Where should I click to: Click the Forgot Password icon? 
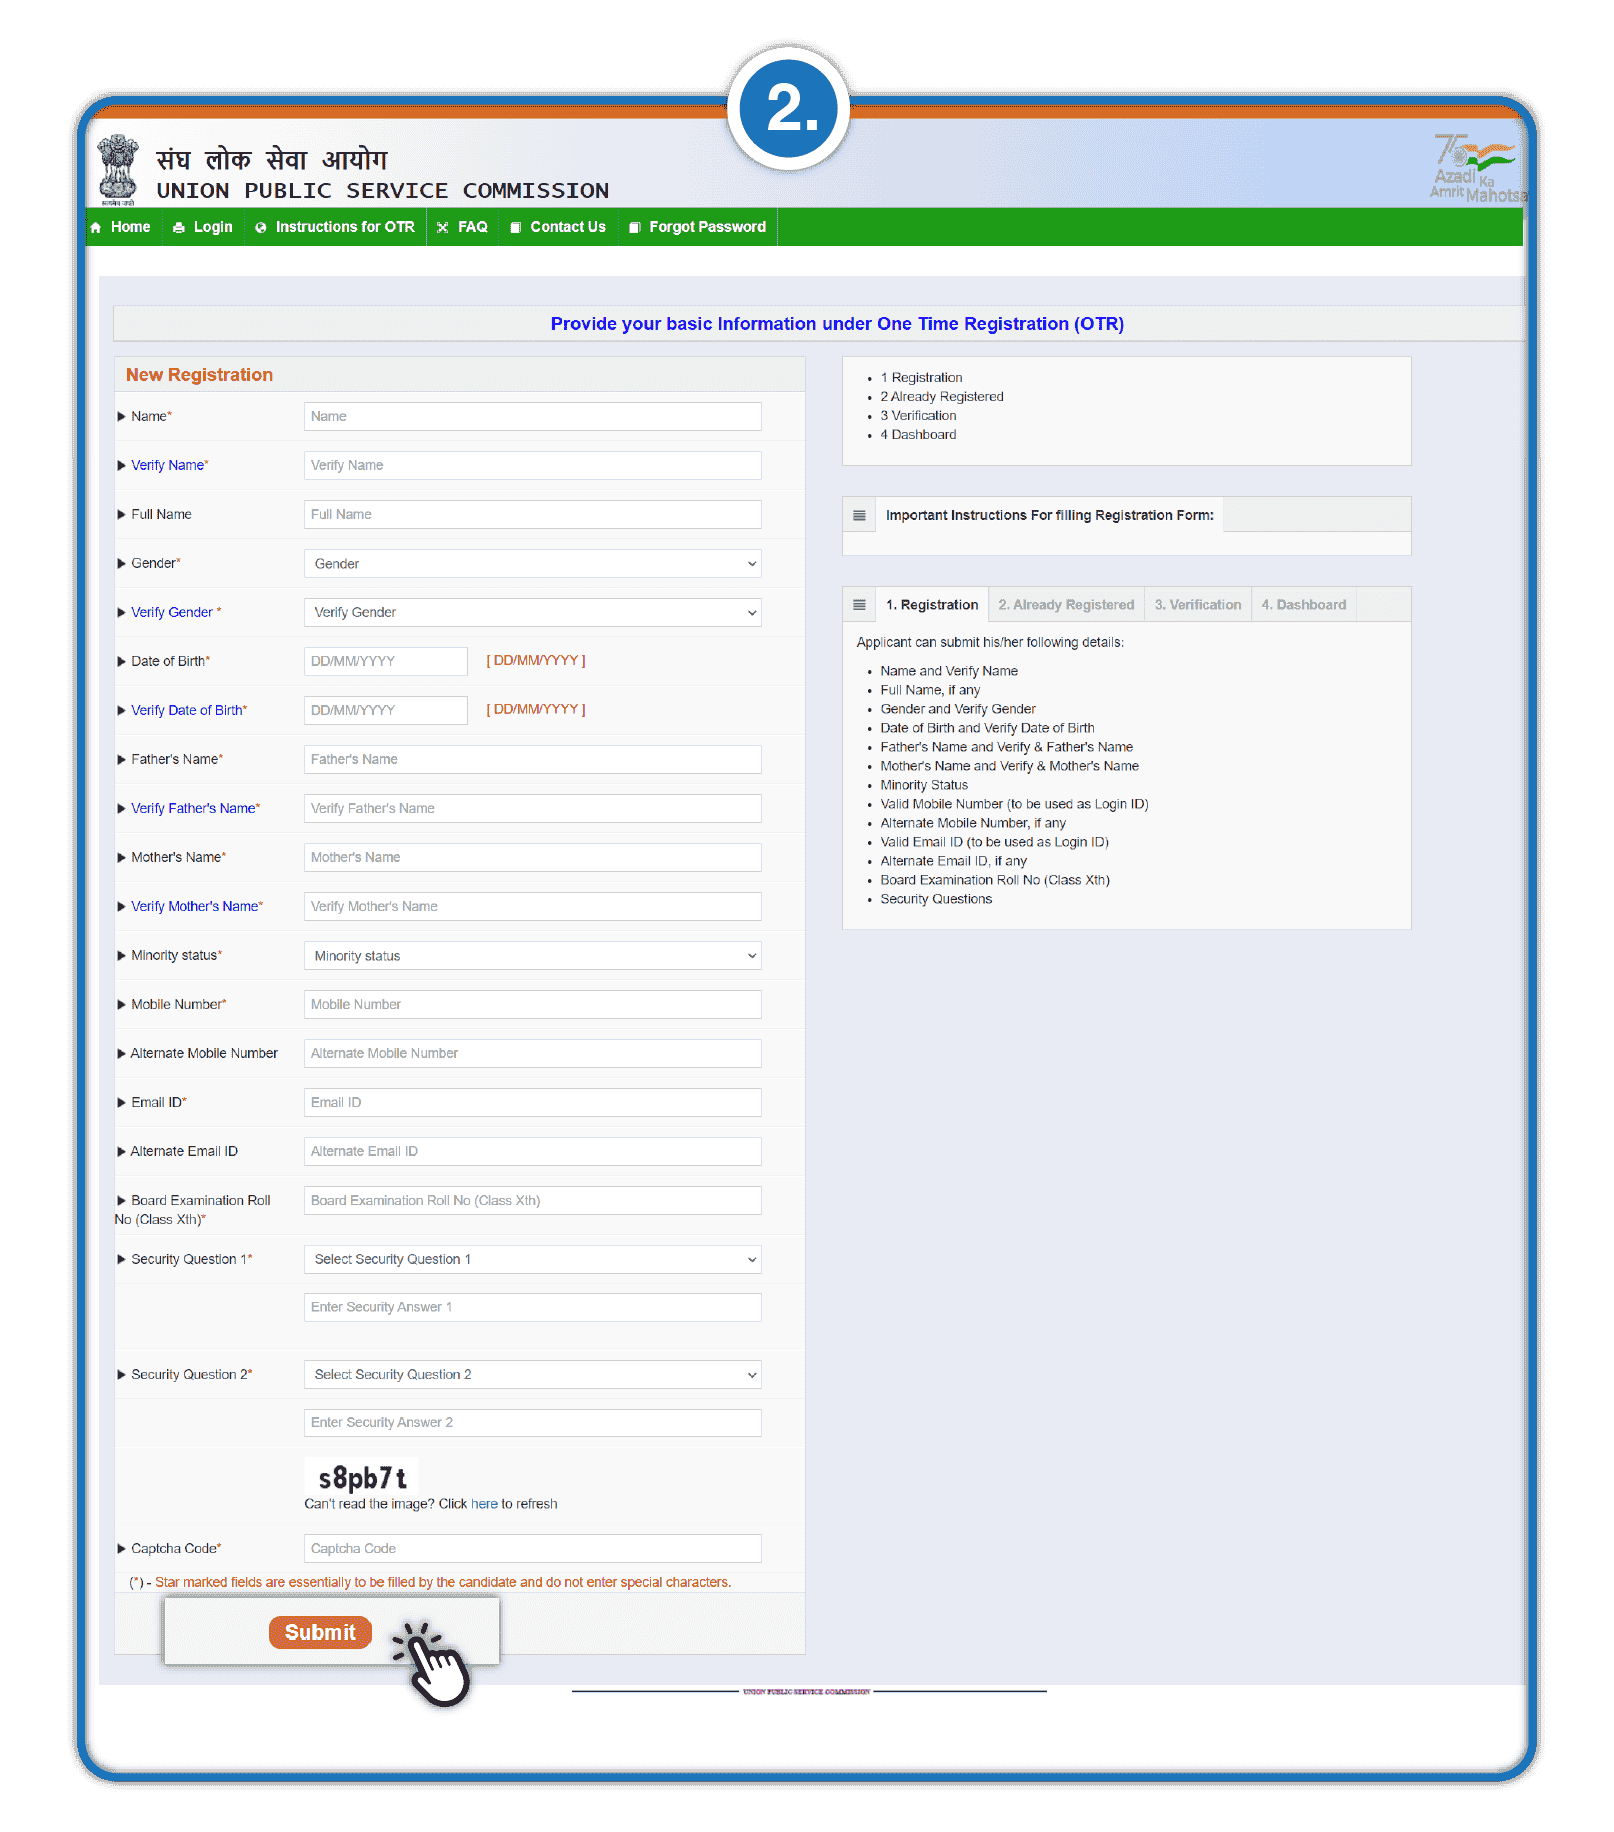[635, 228]
